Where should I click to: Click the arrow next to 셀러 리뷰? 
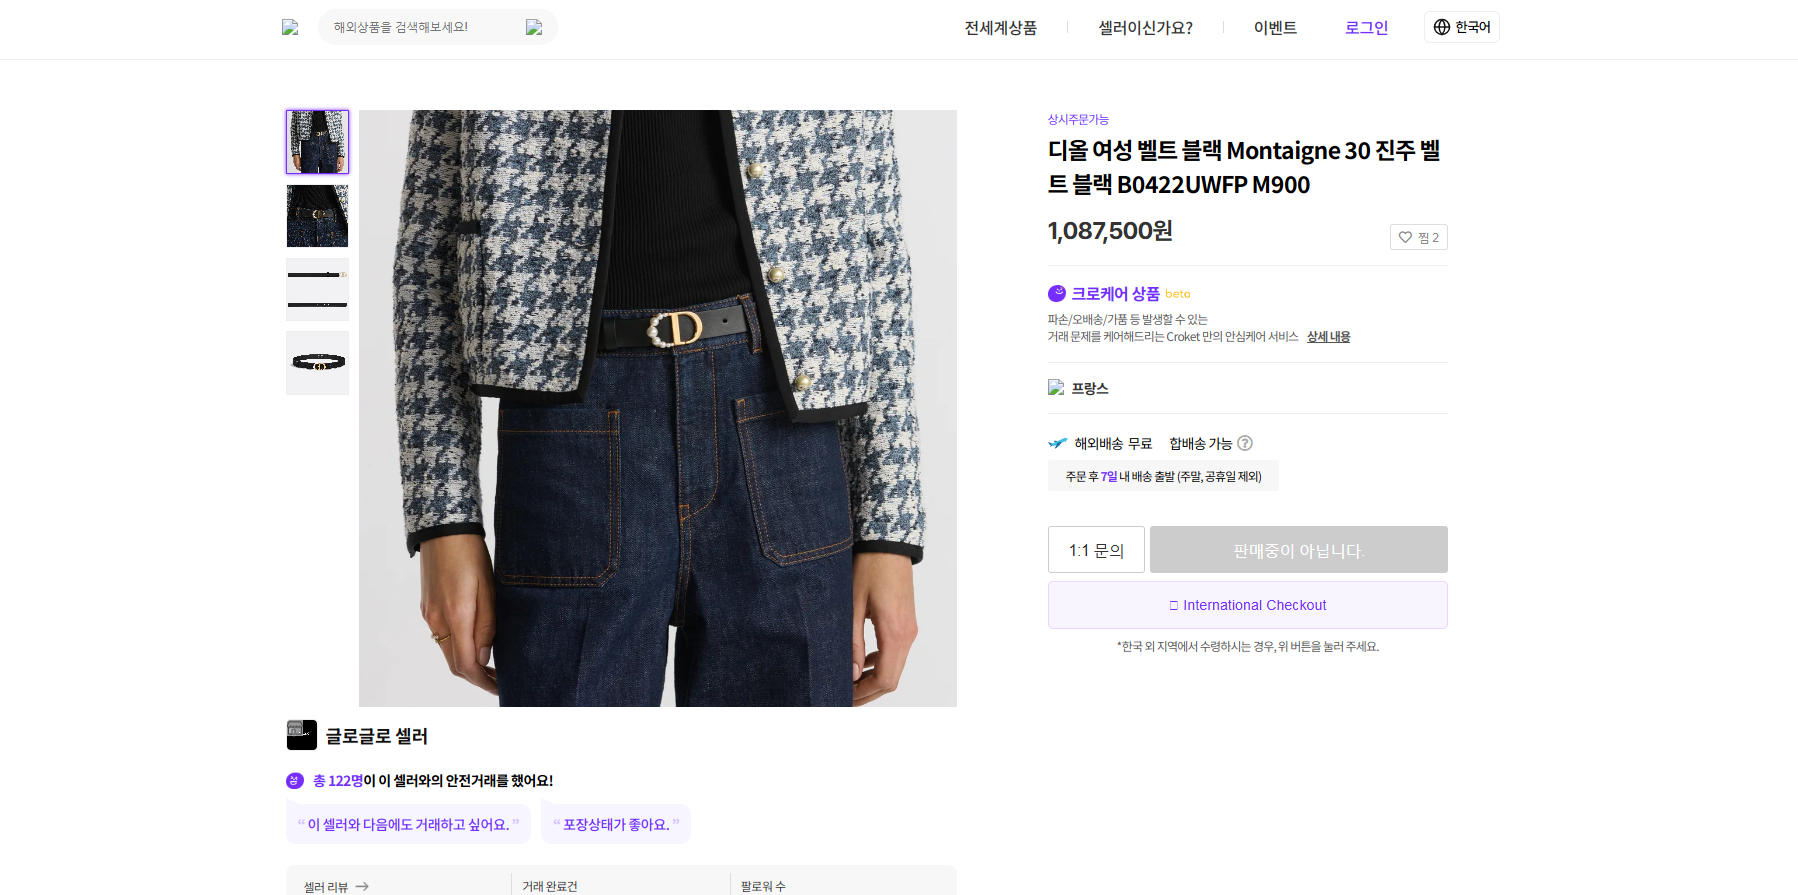pos(362,886)
